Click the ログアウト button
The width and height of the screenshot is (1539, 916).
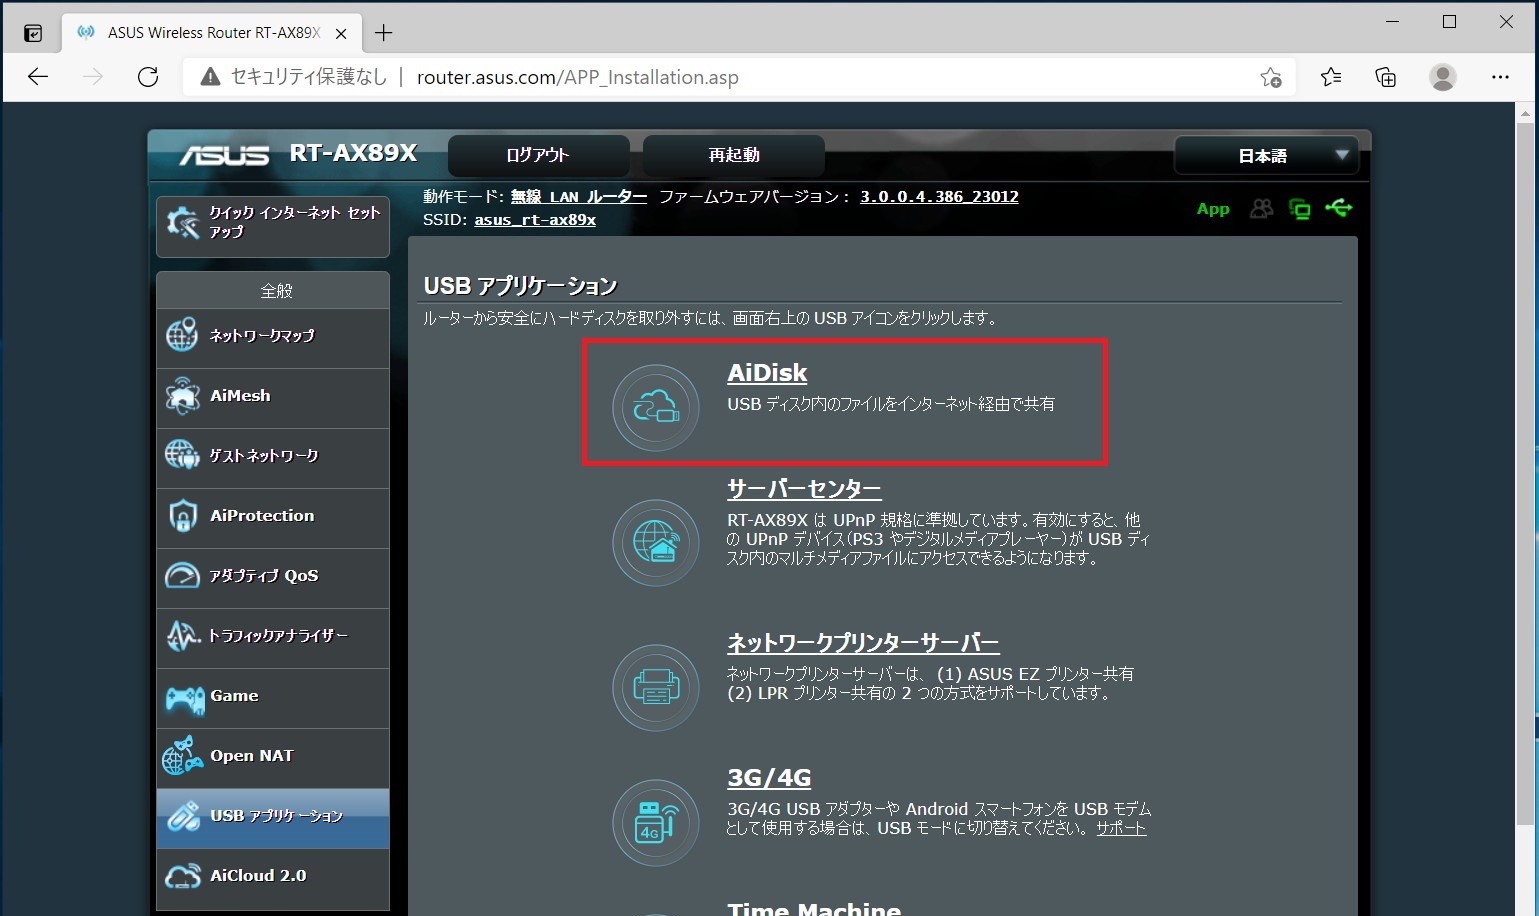pyautogui.click(x=538, y=155)
